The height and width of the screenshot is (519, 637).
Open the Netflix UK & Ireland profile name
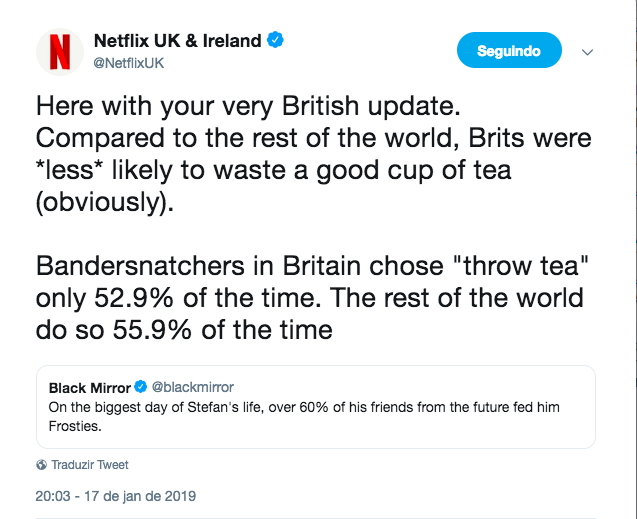(177, 41)
